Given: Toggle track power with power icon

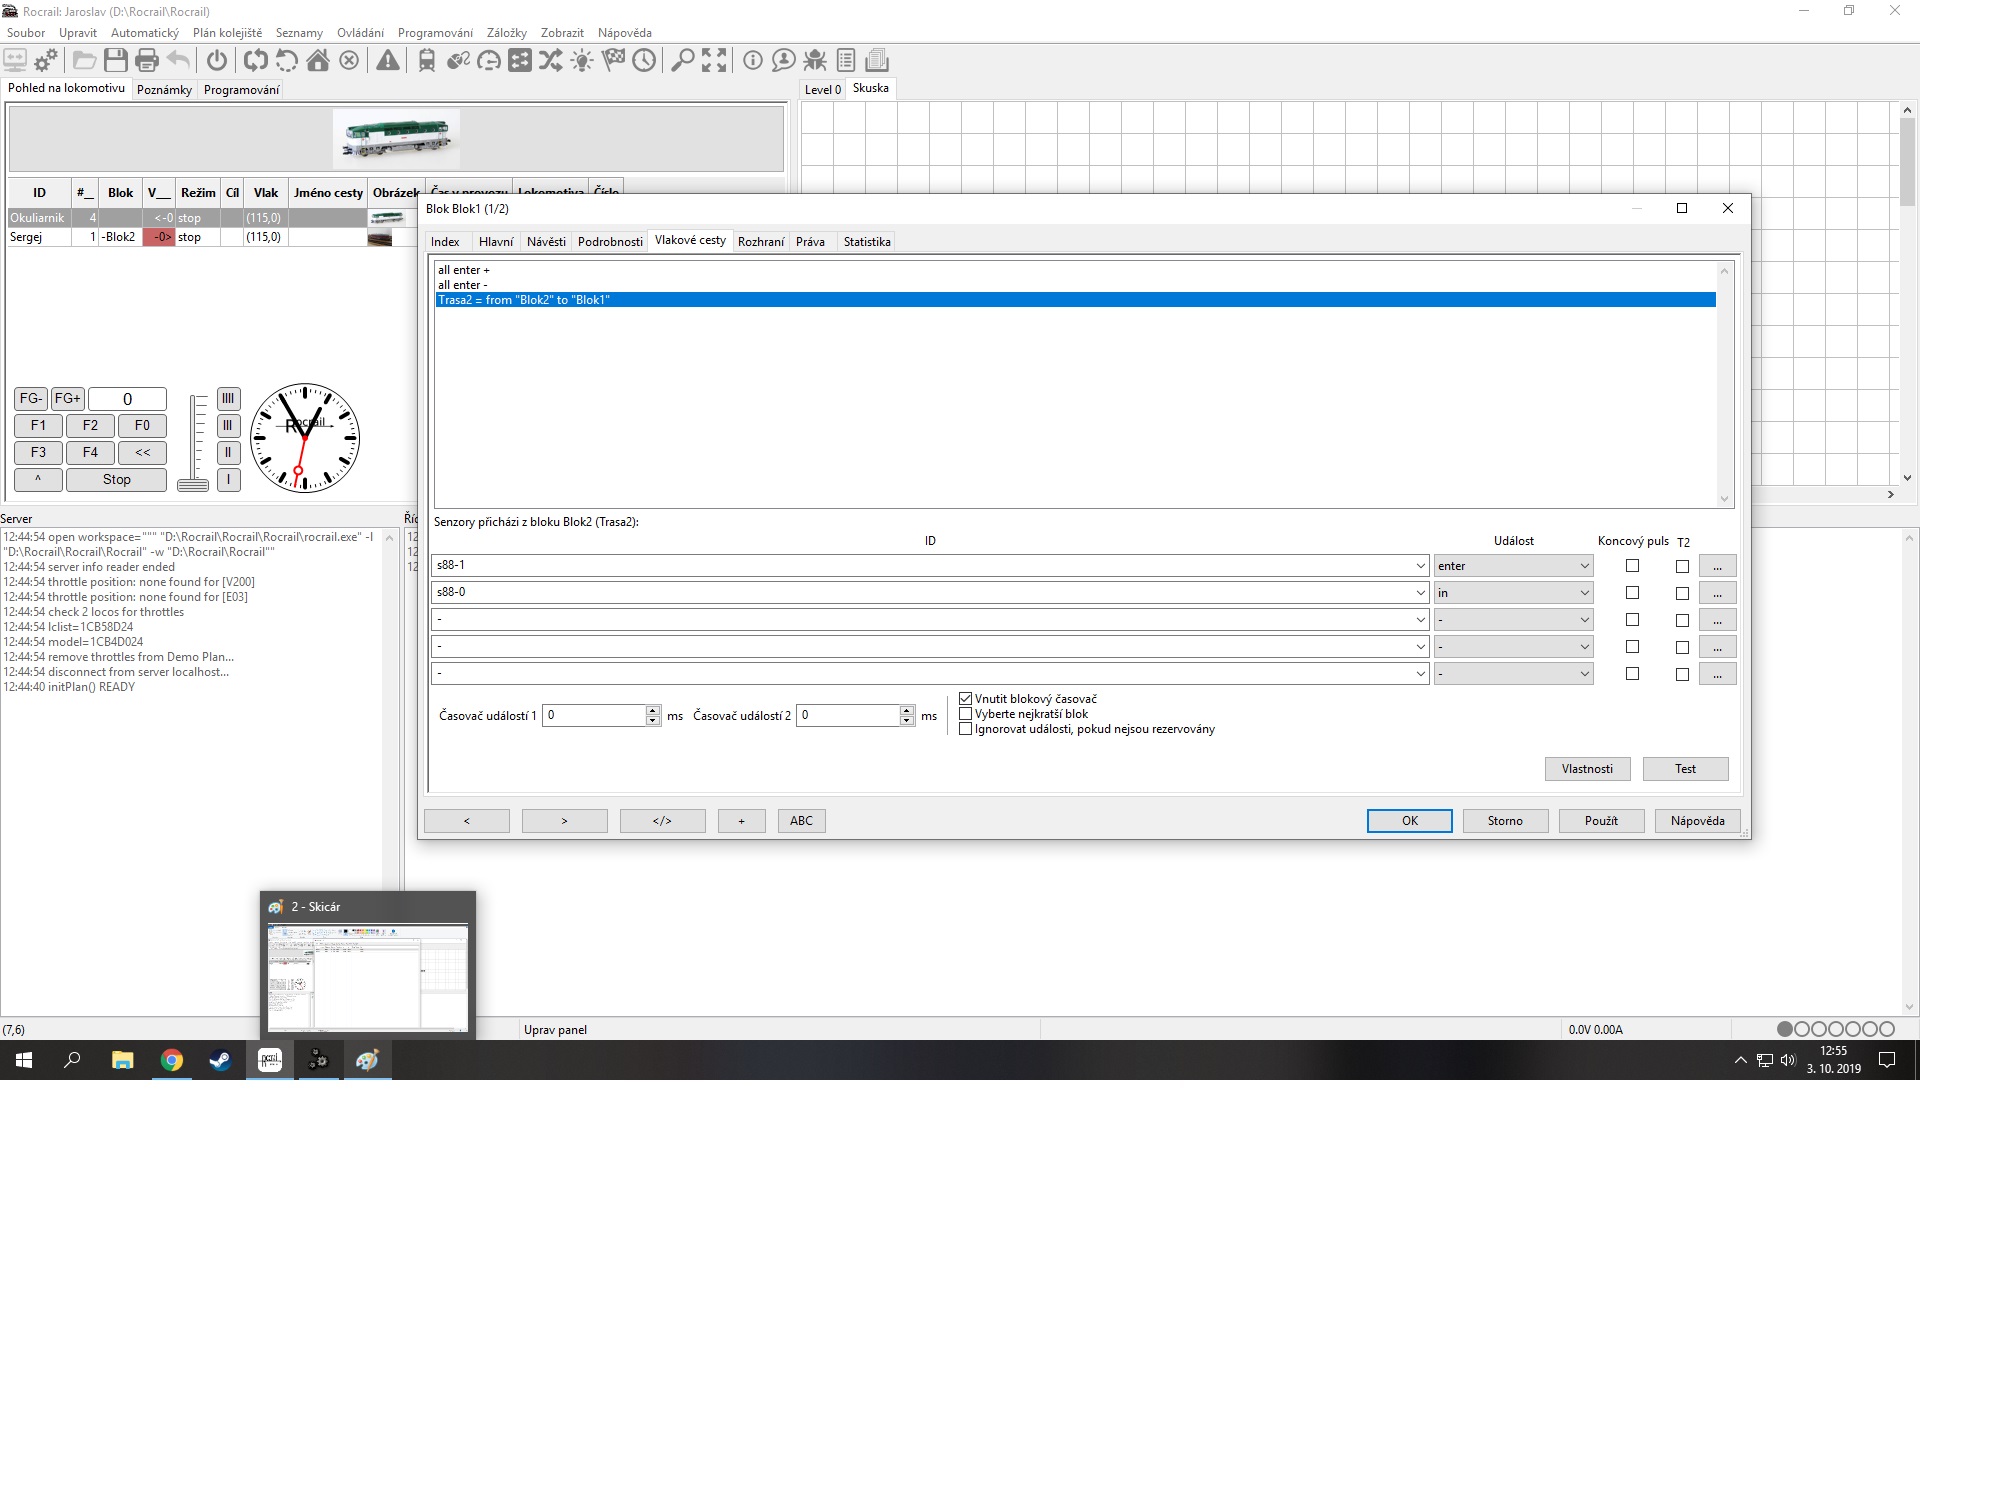Looking at the screenshot, I should (x=216, y=60).
